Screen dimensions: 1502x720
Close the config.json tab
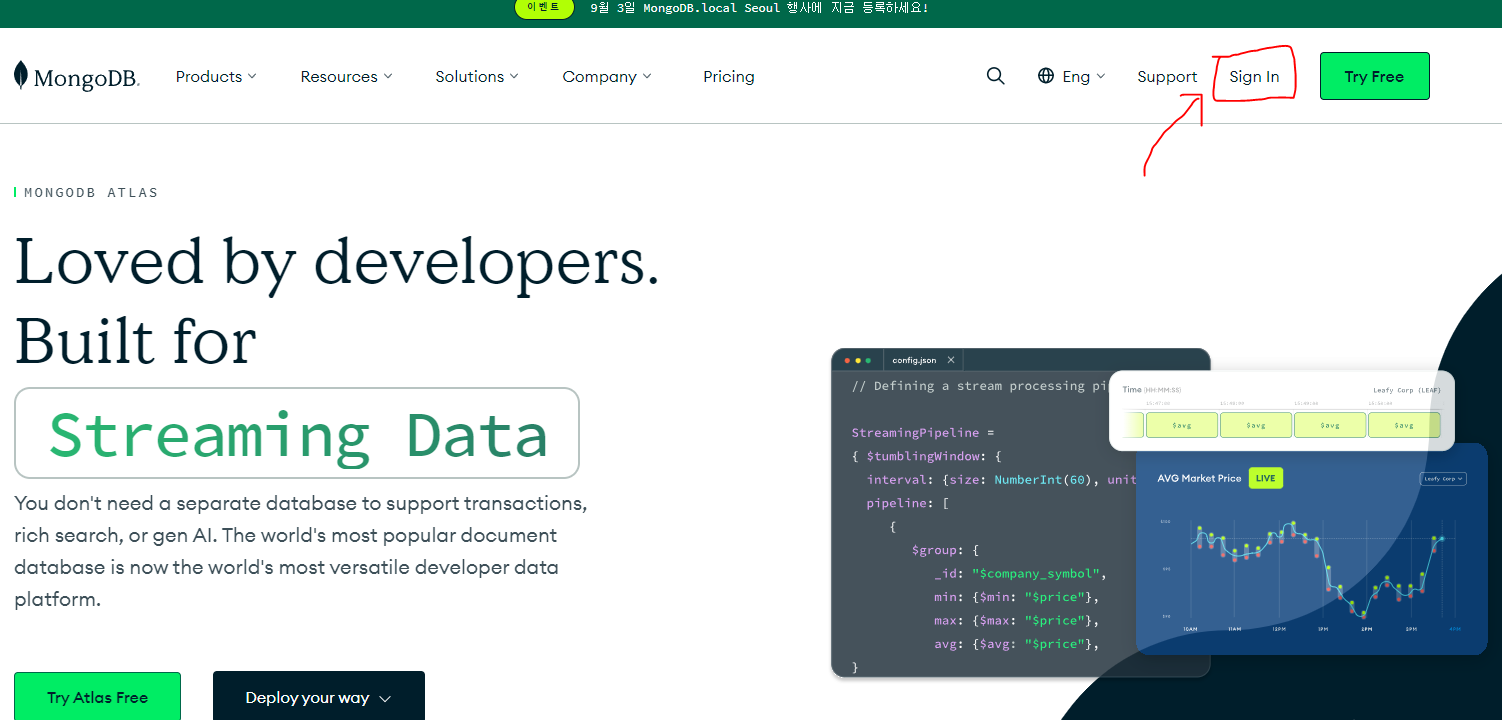pyautogui.click(x=951, y=360)
